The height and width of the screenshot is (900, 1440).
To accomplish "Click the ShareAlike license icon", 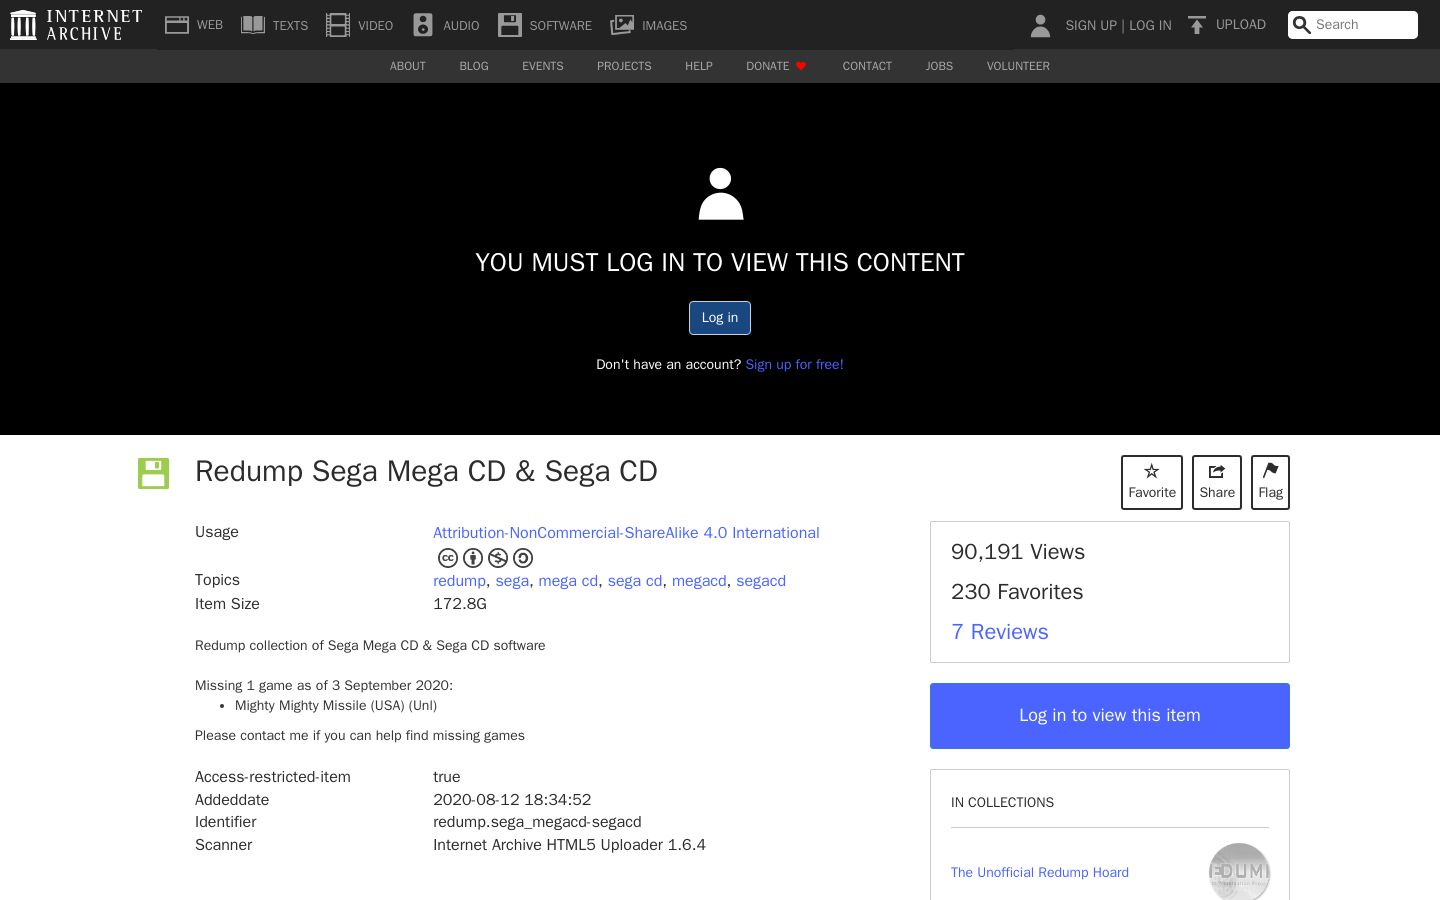I will click(x=523, y=558).
